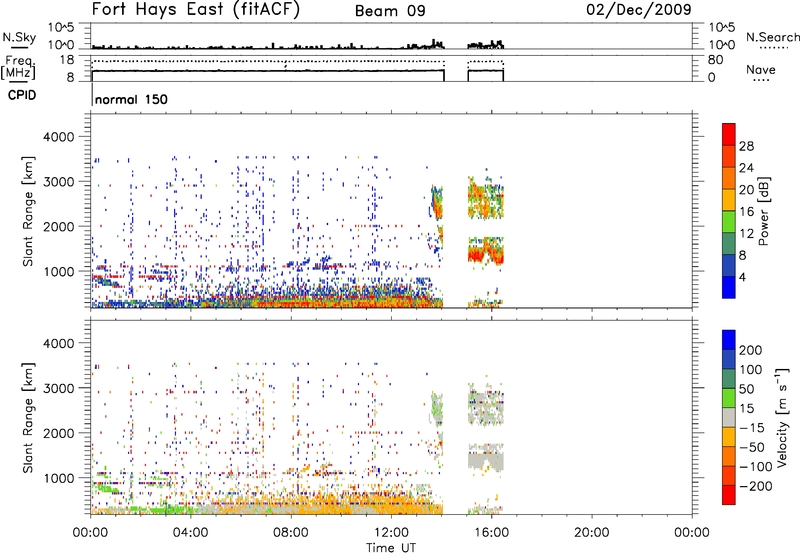This screenshot has height=554, width=800.
Task: Click the '-200' Velocity scale value
Action: coord(757,486)
